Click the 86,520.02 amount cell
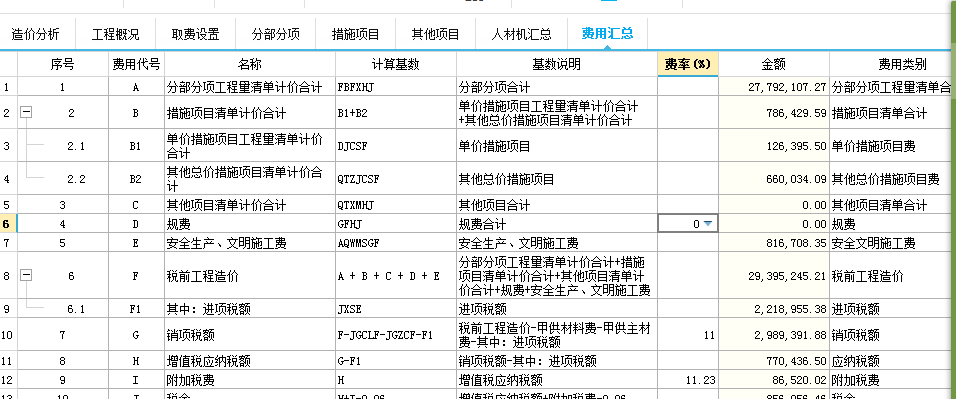Viewport: 956px width, 399px height. tap(774, 379)
